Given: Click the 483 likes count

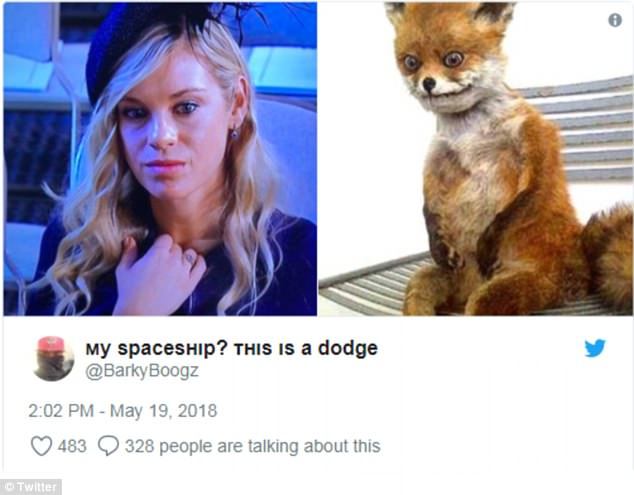Looking at the screenshot, I should 72,446.
